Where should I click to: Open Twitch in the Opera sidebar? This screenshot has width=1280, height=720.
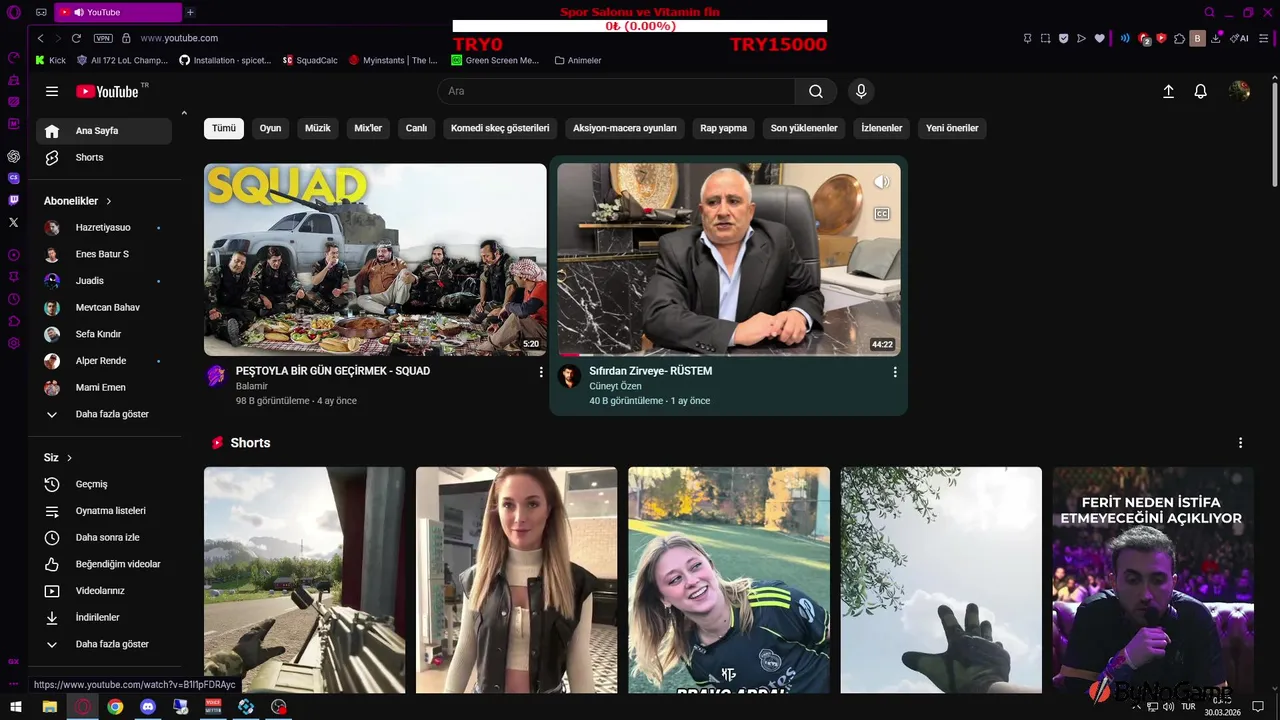tap(13, 200)
